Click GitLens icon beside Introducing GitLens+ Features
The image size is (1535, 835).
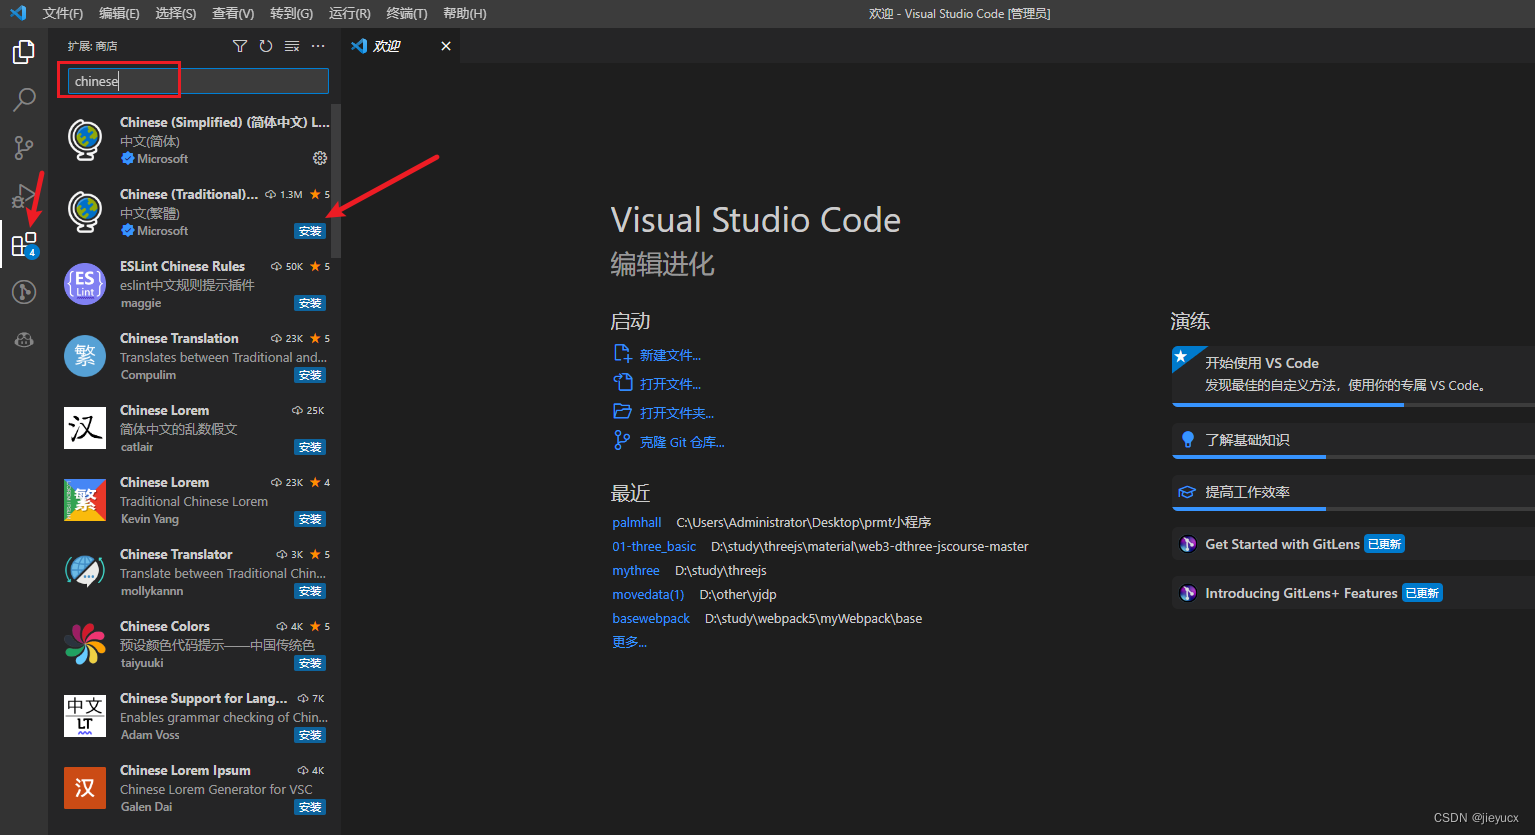1188,593
